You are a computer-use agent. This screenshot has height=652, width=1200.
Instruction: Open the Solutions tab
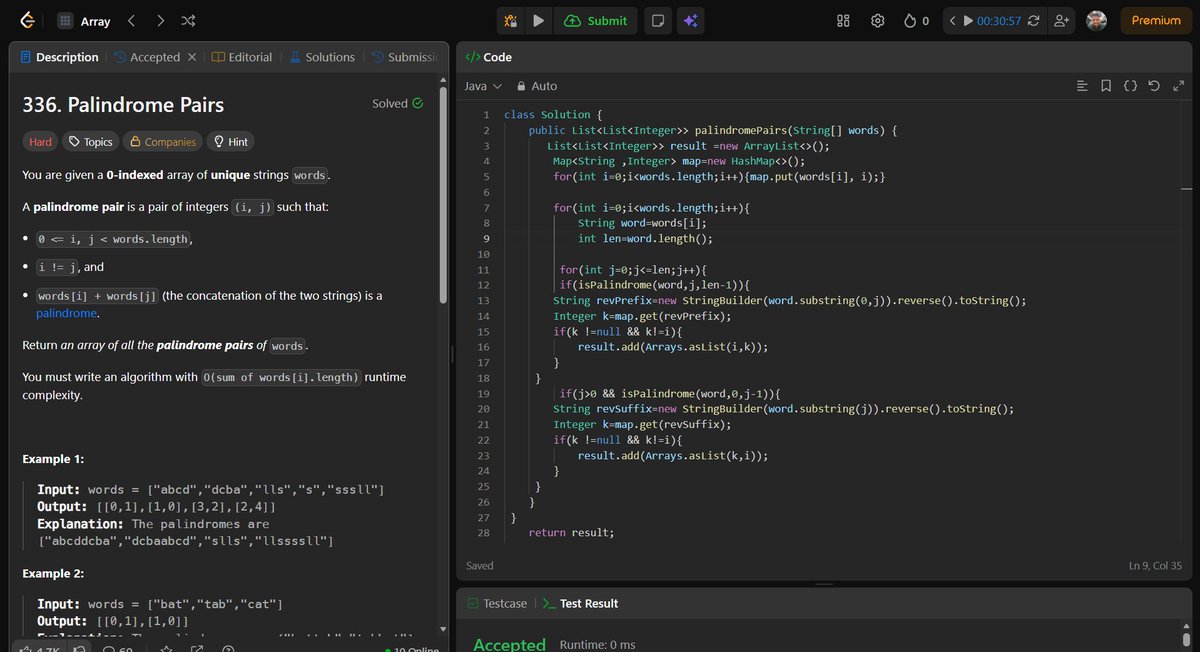322,57
